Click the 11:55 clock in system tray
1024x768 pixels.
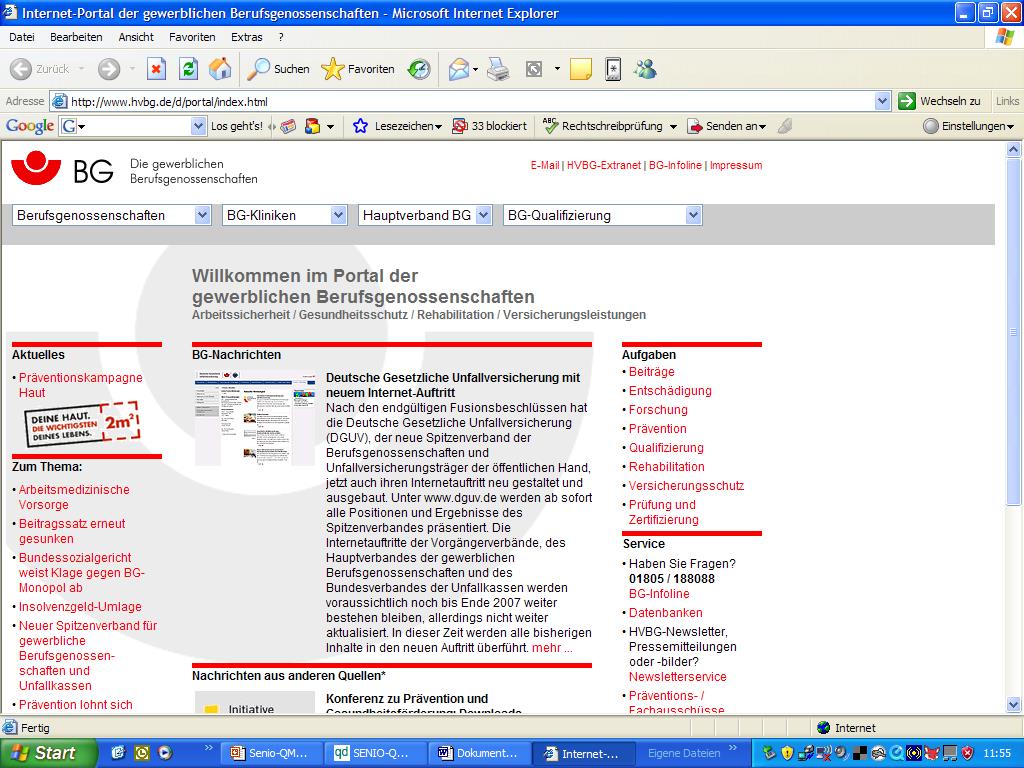tap(997, 753)
